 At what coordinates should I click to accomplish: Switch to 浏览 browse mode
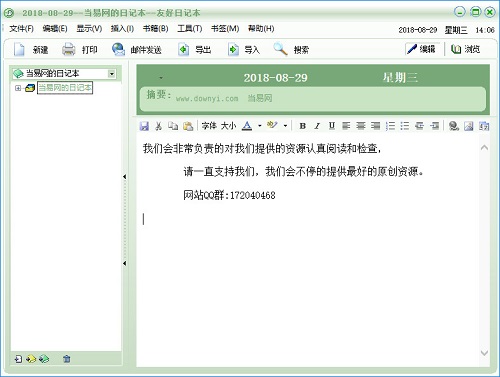point(465,49)
